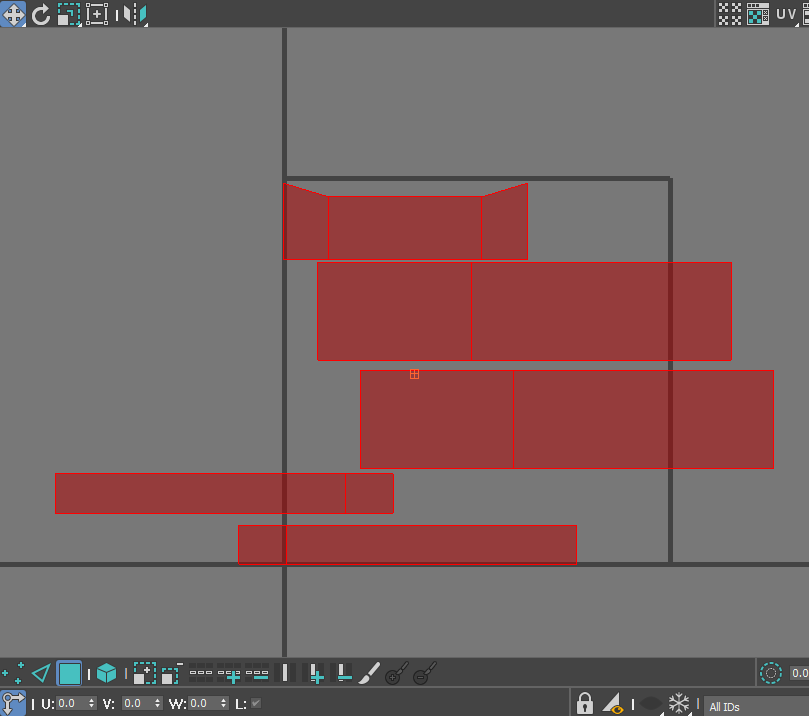This screenshot has height=716, width=809.
Task: Click the Loop UV selection icon
Action: coord(201,673)
